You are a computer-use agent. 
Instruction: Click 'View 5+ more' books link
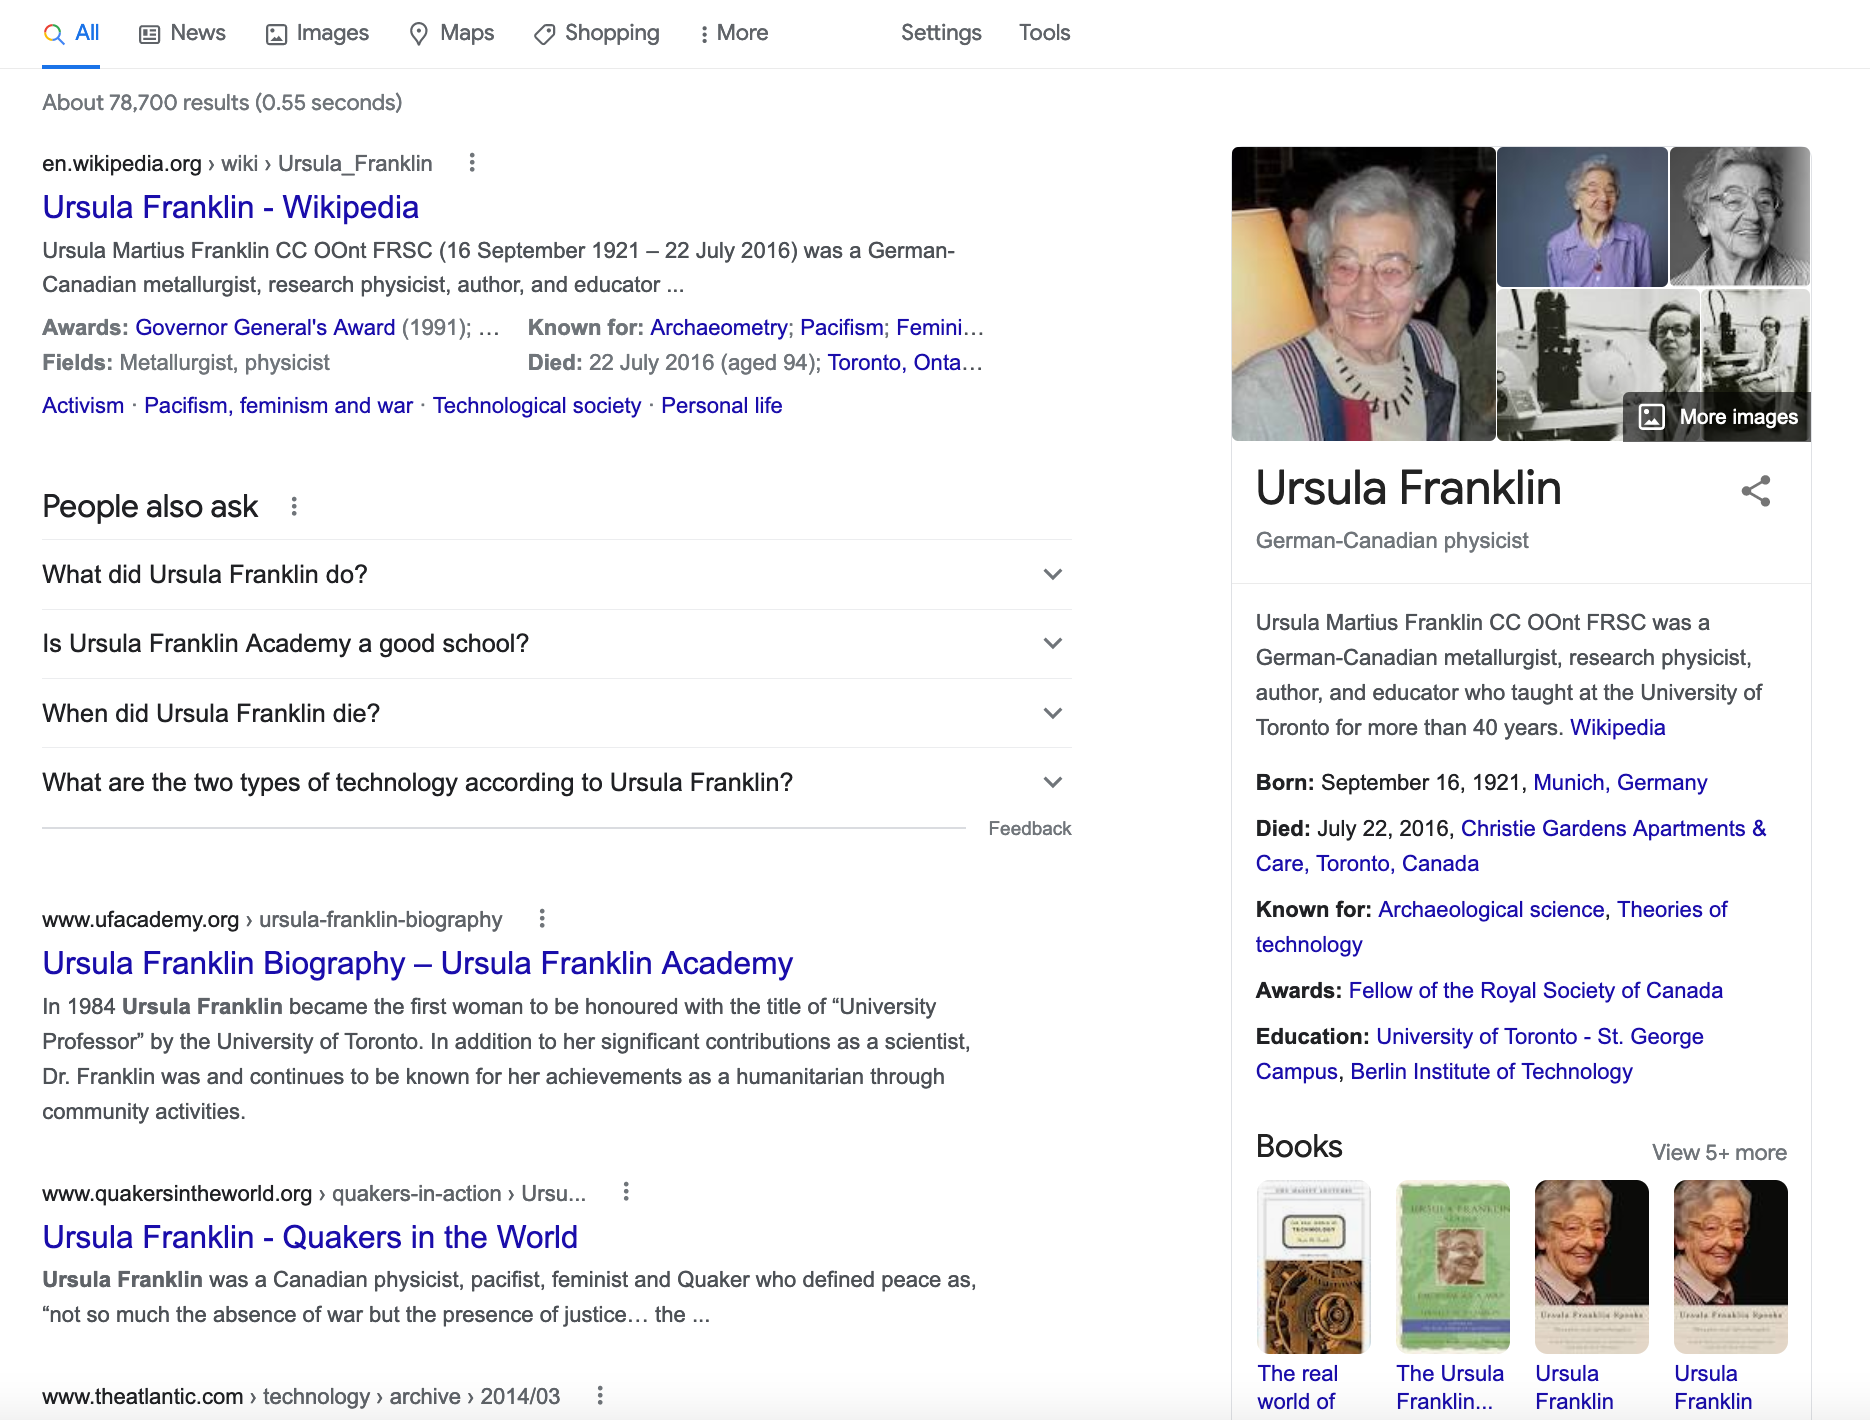[1719, 1152]
